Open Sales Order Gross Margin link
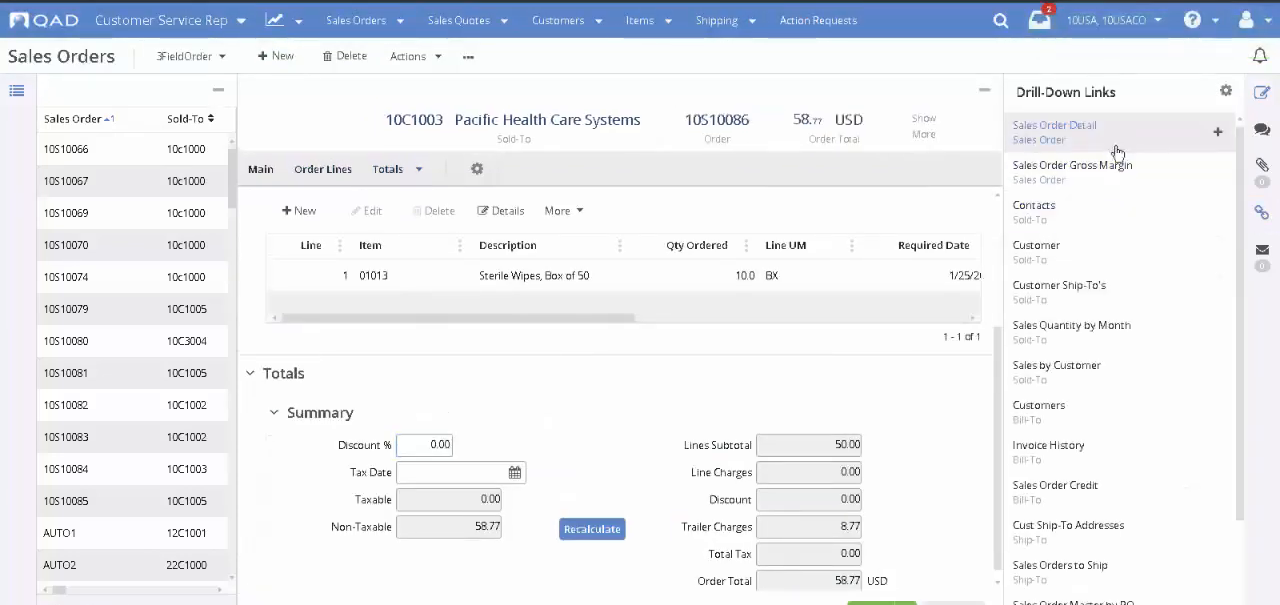Screen dimensions: 1280x605 click(x=1072, y=165)
